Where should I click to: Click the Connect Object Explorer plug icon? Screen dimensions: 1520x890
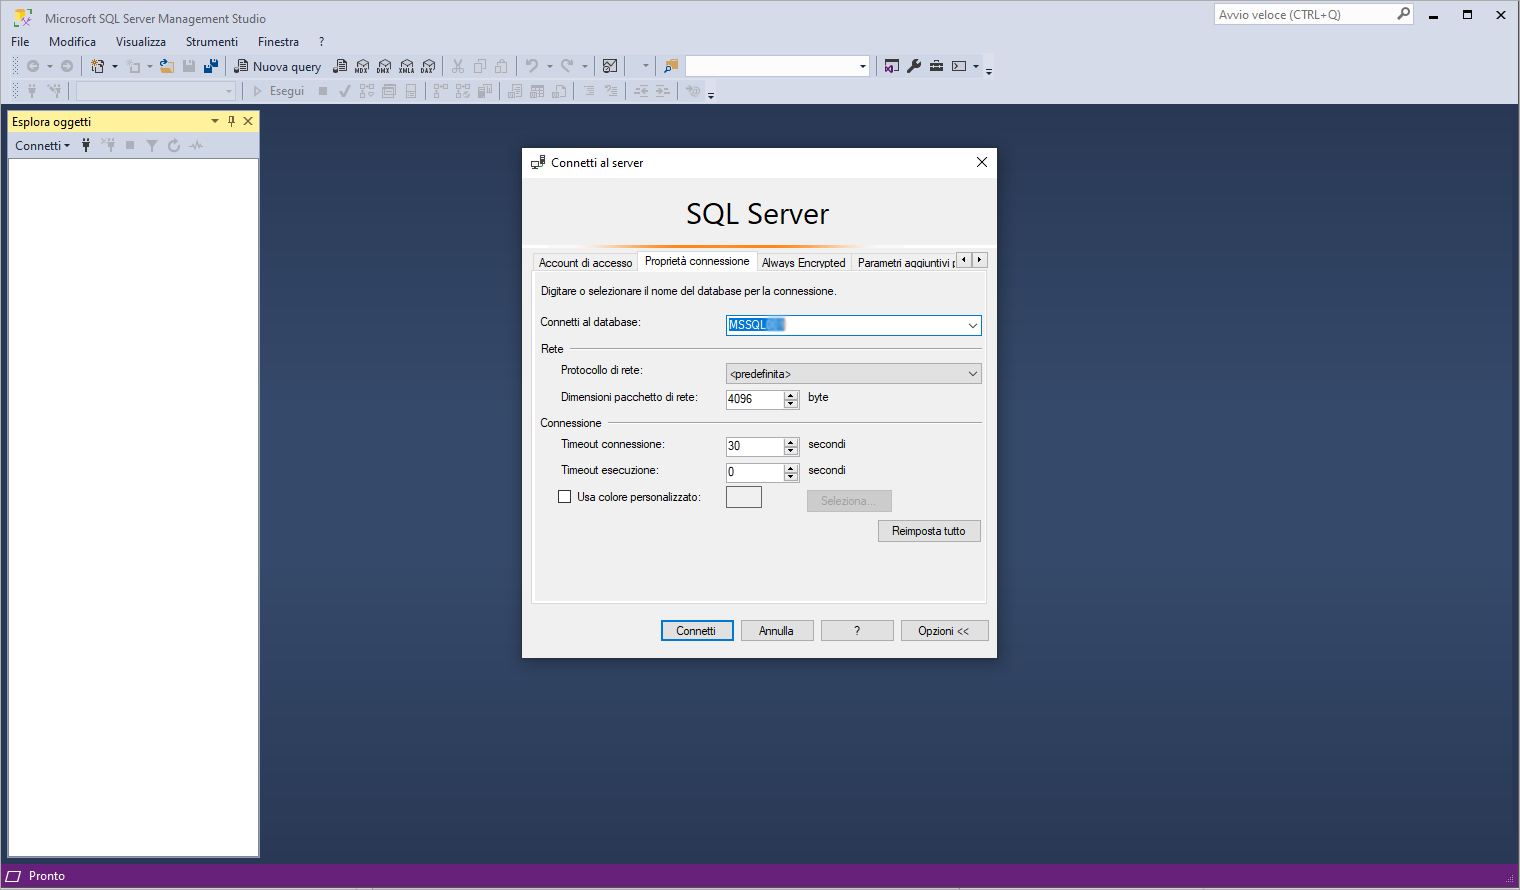(x=86, y=145)
